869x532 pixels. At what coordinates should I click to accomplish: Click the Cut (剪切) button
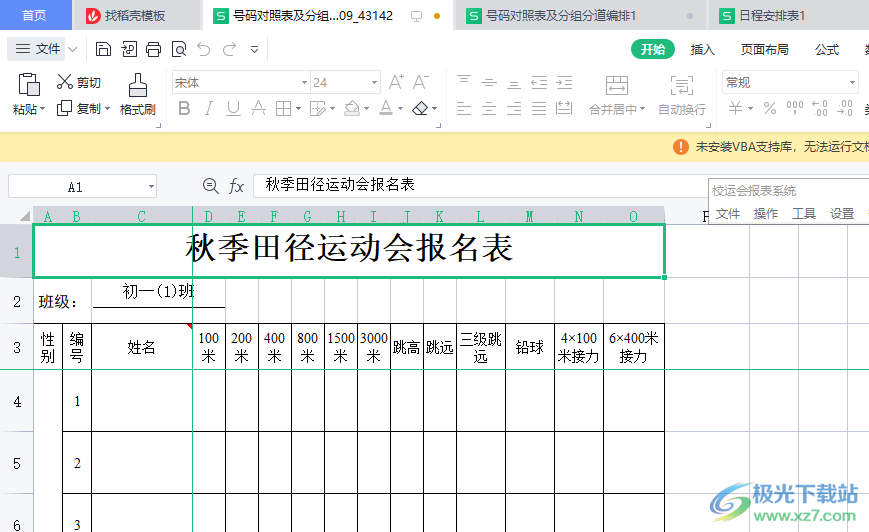click(x=79, y=82)
